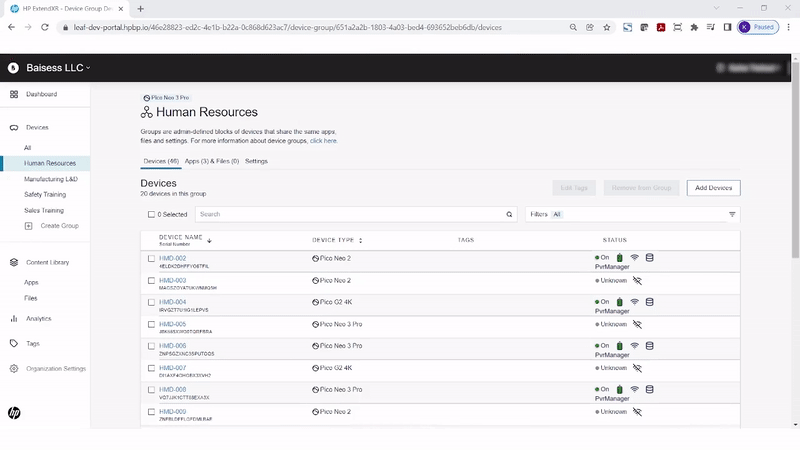
Task: Open Manufacturing L&D group in sidebar
Action: (x=51, y=179)
